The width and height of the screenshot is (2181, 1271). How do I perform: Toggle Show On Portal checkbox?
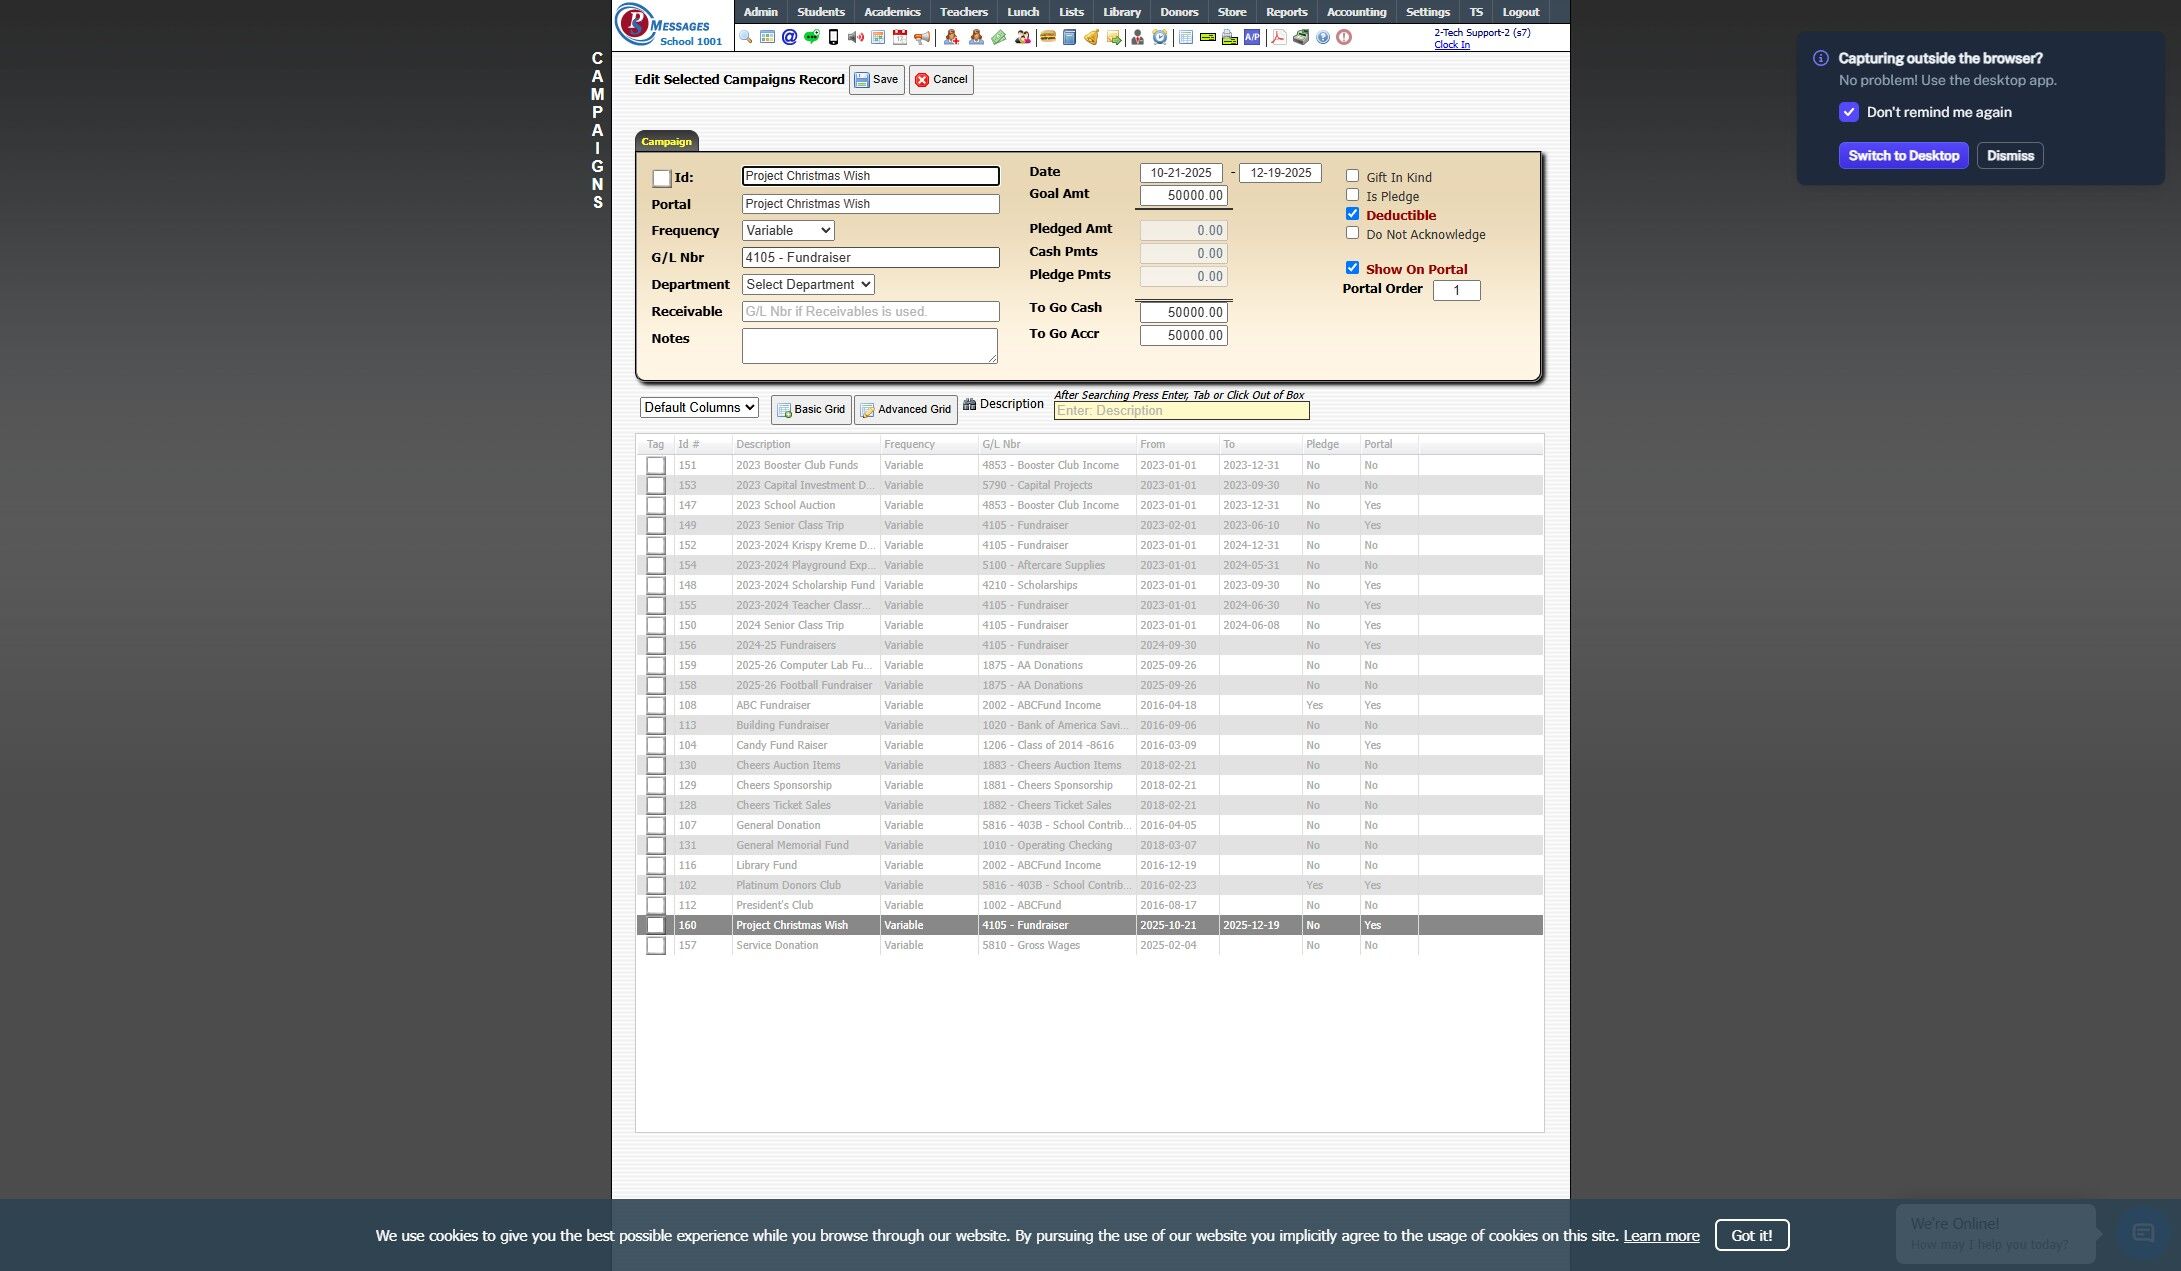(1352, 268)
